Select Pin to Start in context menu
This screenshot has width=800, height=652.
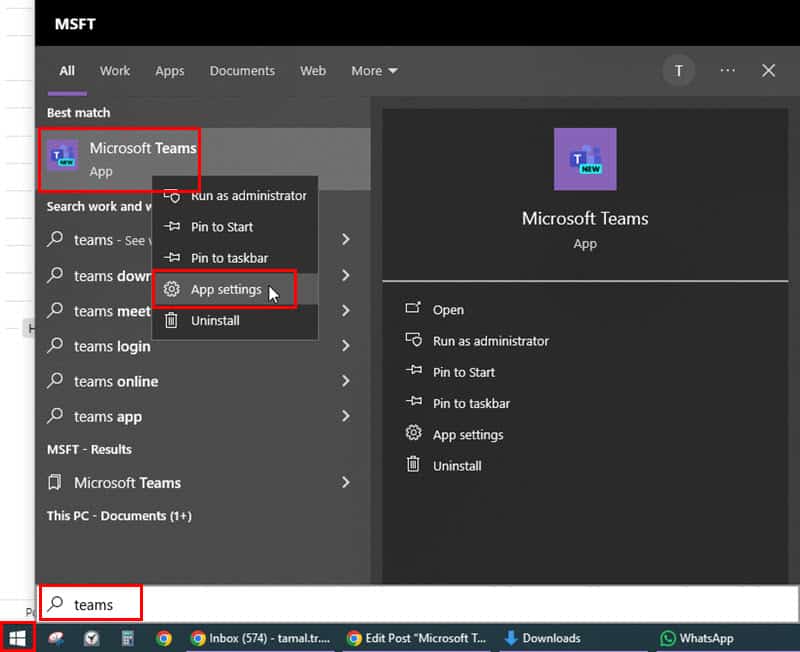tap(235, 227)
